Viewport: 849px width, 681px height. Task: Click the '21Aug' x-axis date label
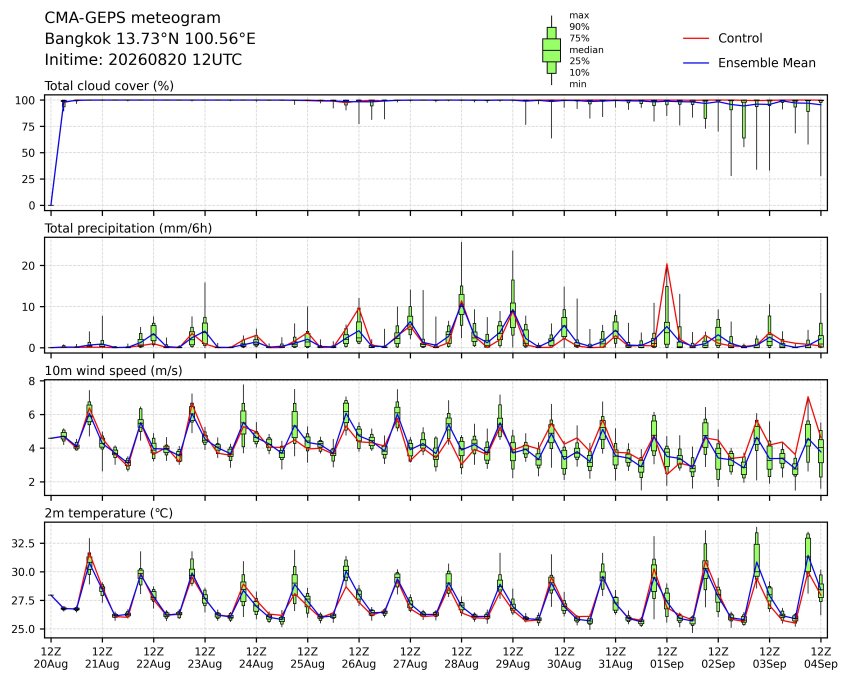(102, 664)
